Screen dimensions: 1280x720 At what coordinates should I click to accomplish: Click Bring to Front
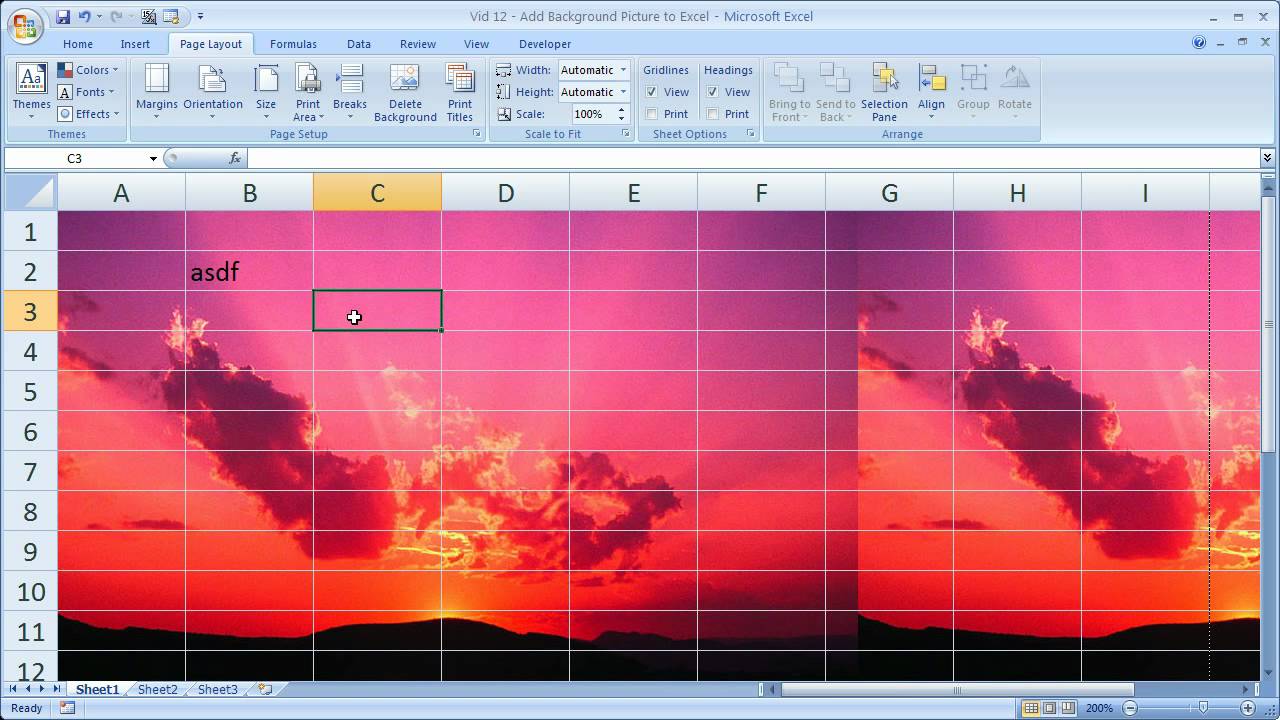789,91
